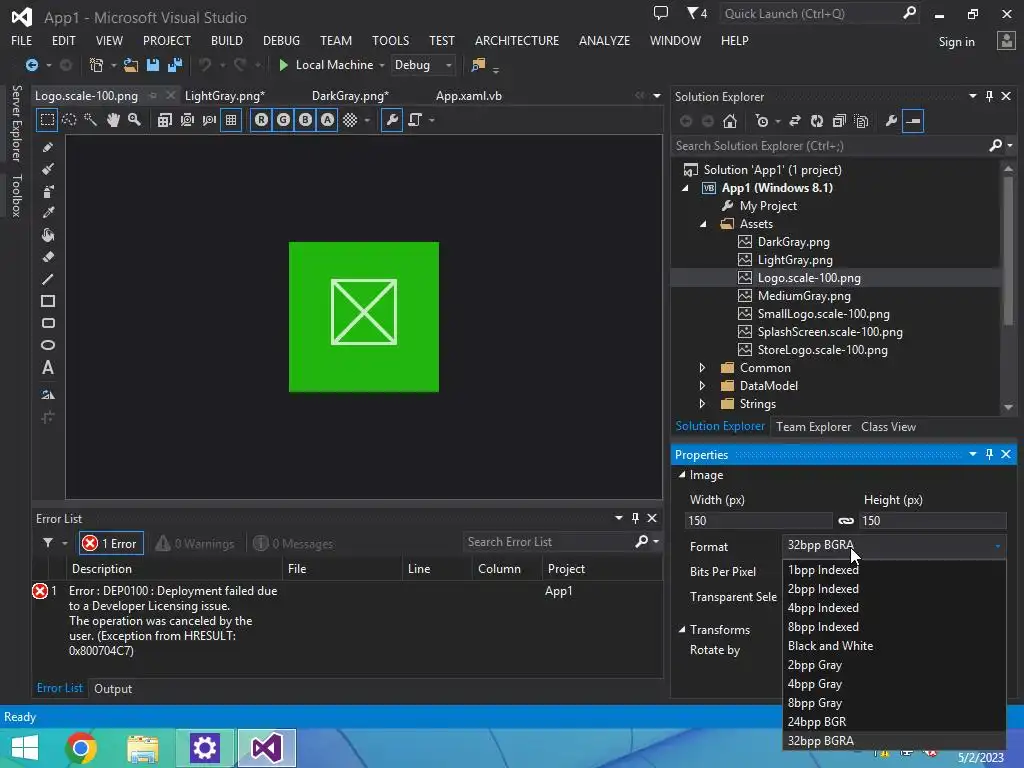Expand the Common folder
1024x768 pixels.
pyautogui.click(x=703, y=368)
